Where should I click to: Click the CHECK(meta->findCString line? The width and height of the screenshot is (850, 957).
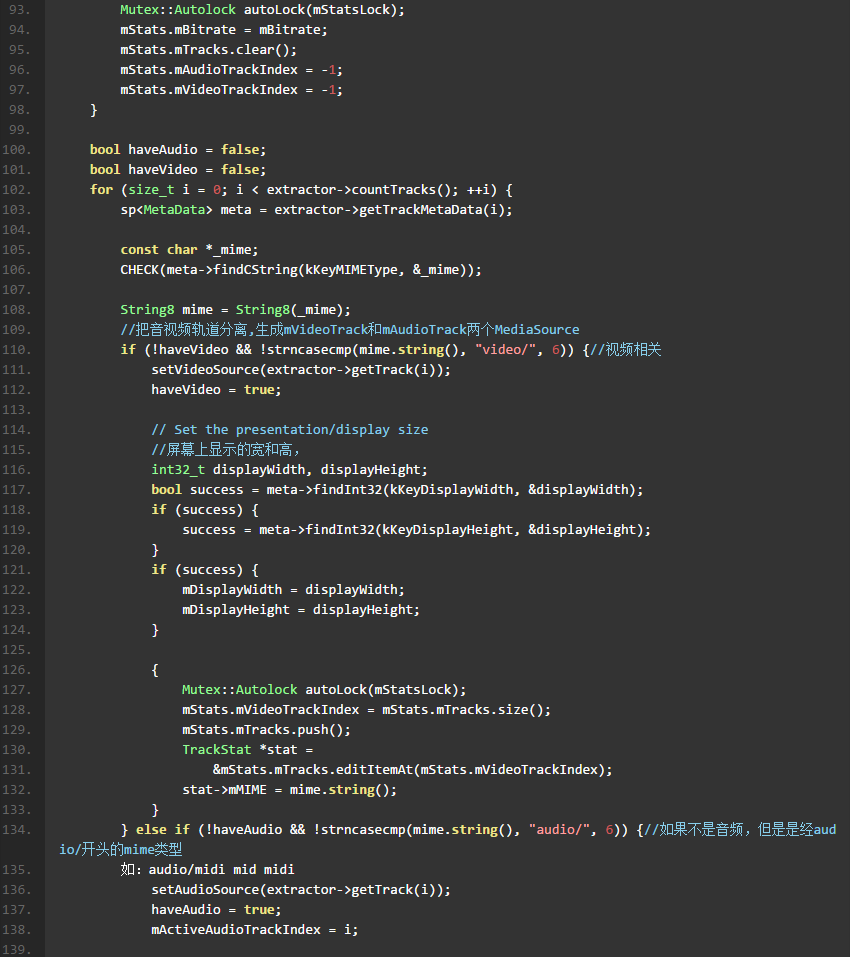[300, 270]
